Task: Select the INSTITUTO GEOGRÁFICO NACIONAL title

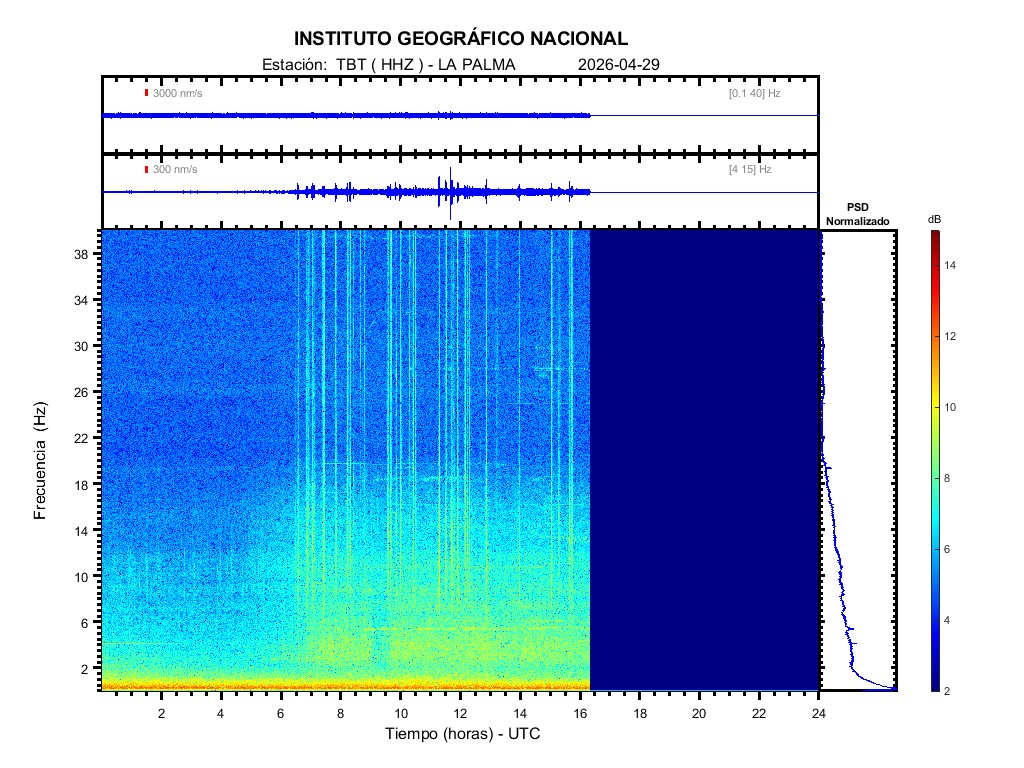Action: tap(461, 39)
